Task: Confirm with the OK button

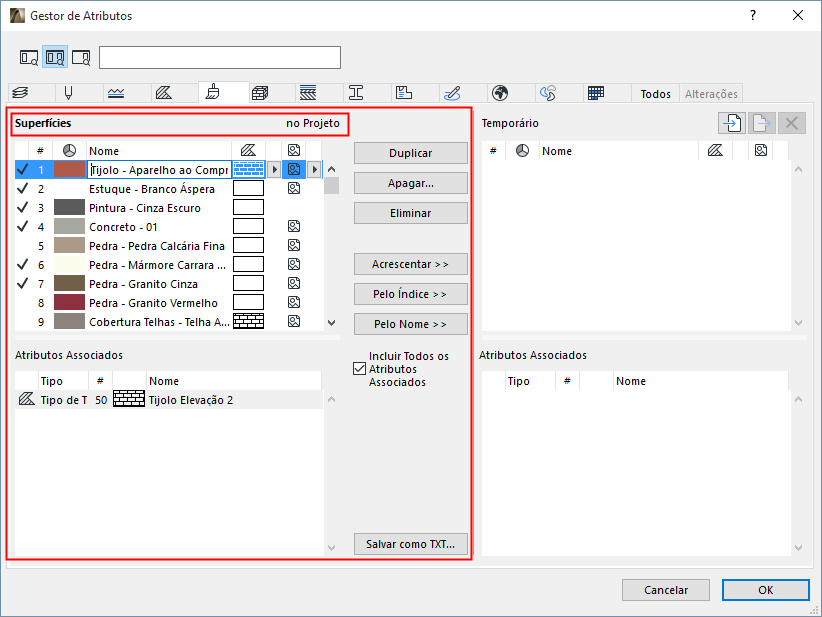Action: tap(765, 590)
